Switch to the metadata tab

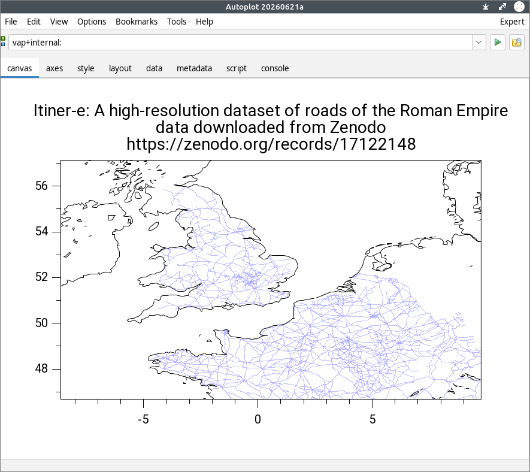194,68
